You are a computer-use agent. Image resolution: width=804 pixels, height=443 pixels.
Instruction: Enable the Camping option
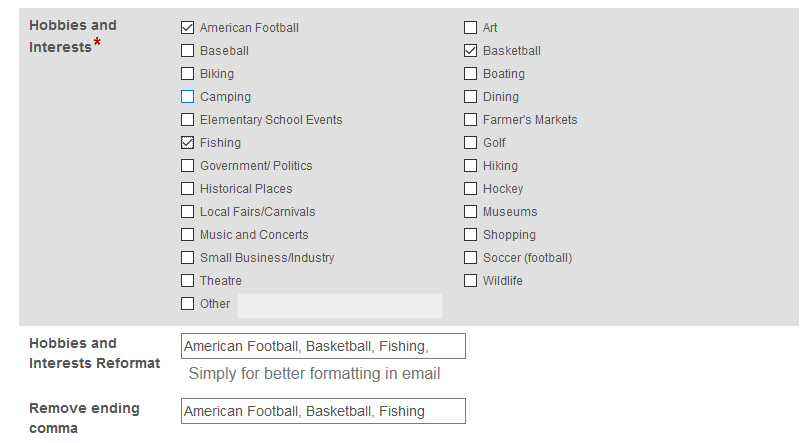pos(187,97)
